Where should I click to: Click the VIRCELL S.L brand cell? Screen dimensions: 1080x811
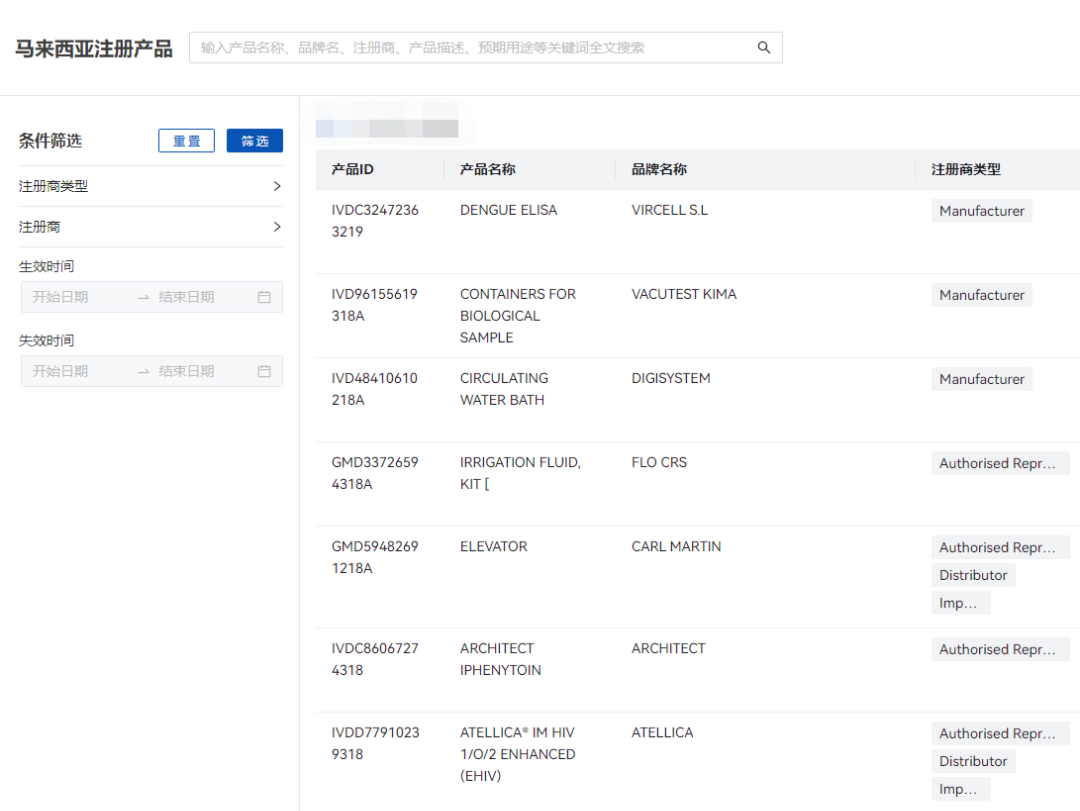[669, 210]
